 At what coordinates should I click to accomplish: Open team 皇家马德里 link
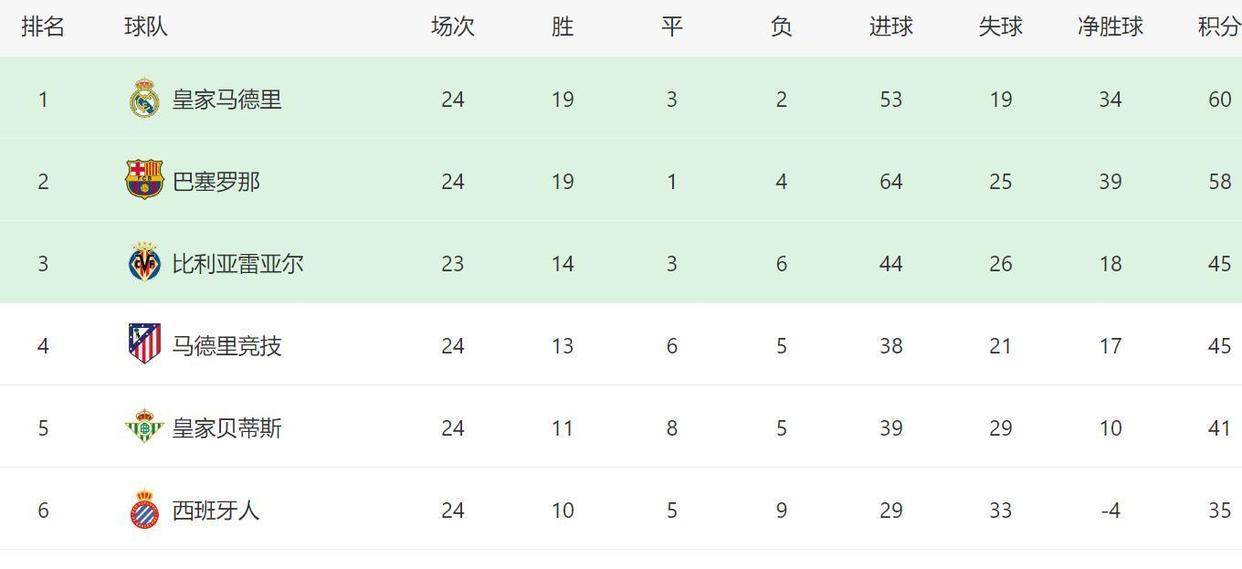[x=227, y=99]
